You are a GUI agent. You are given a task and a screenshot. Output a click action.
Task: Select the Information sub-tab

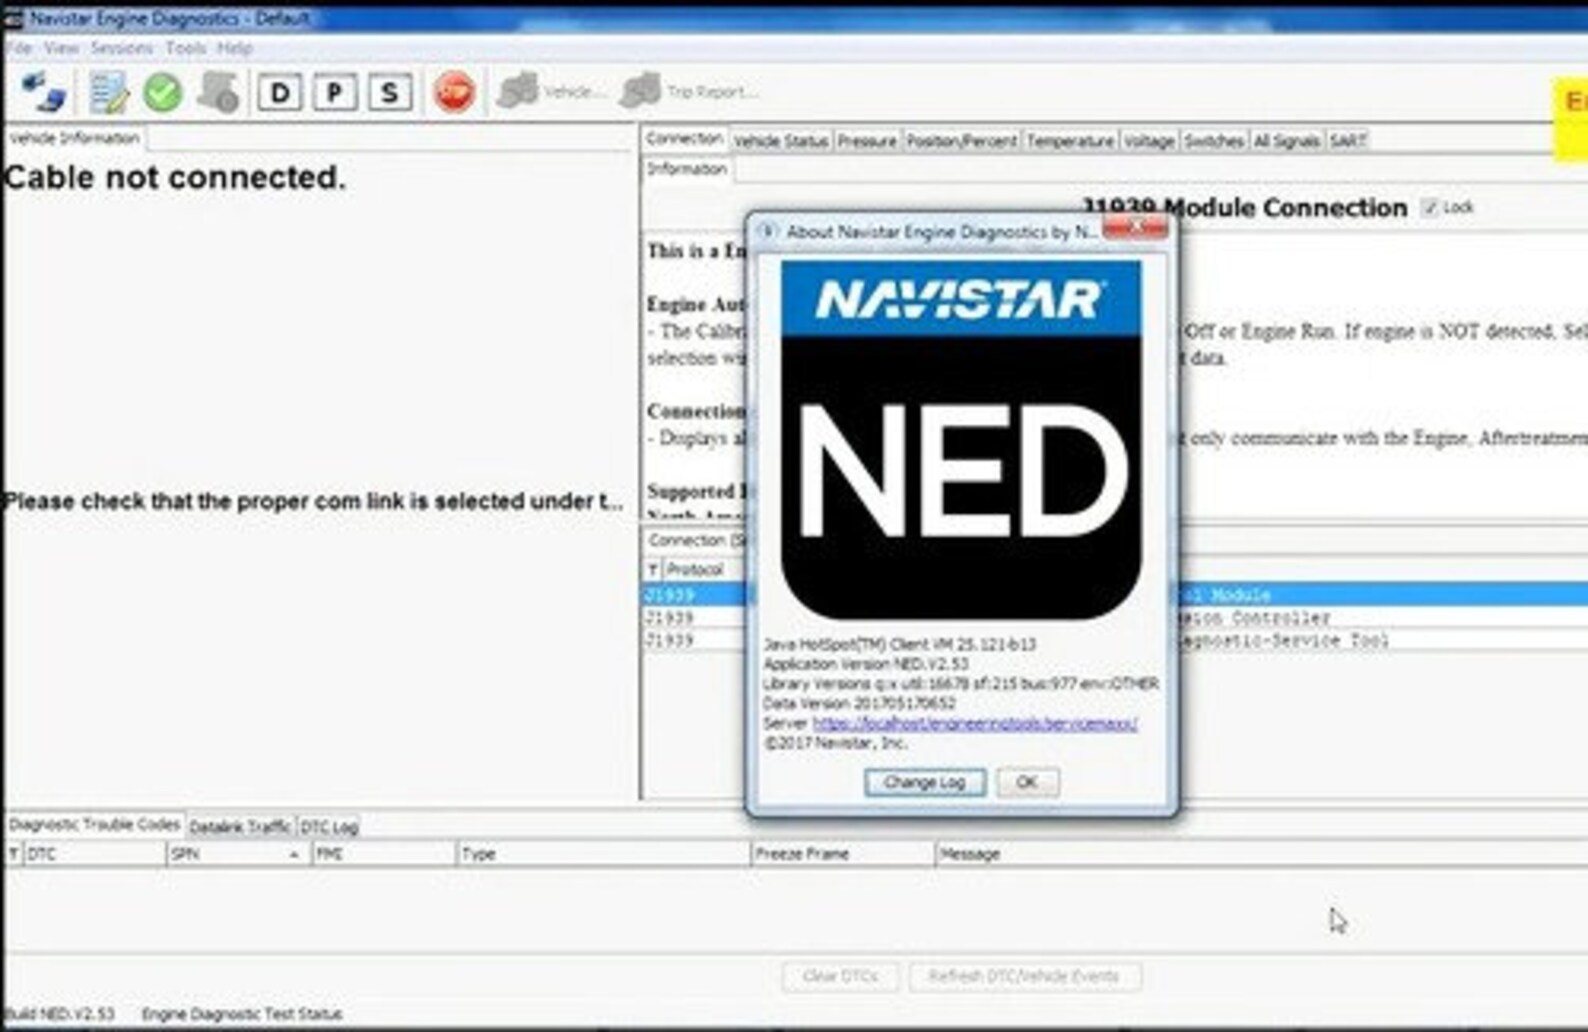687,169
